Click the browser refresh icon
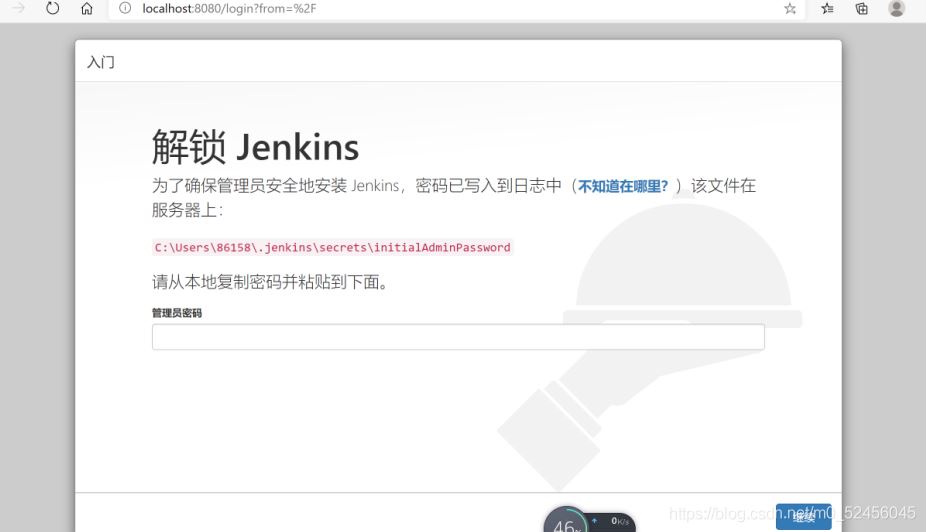 [x=53, y=8]
